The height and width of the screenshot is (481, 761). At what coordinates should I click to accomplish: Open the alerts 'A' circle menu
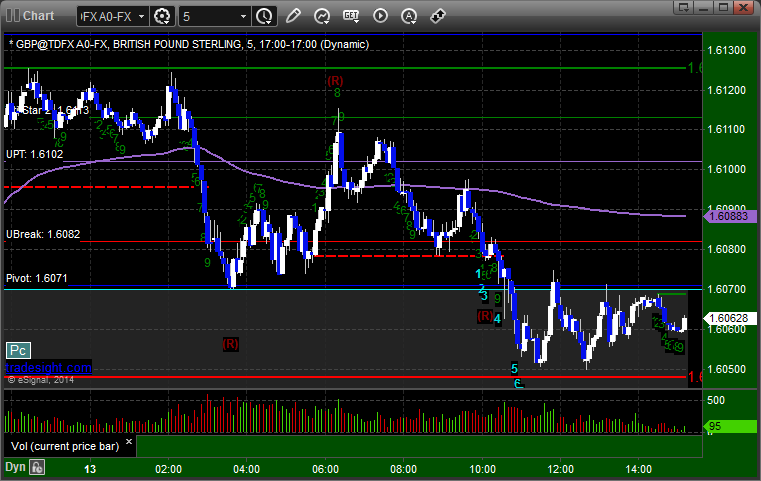pos(409,16)
